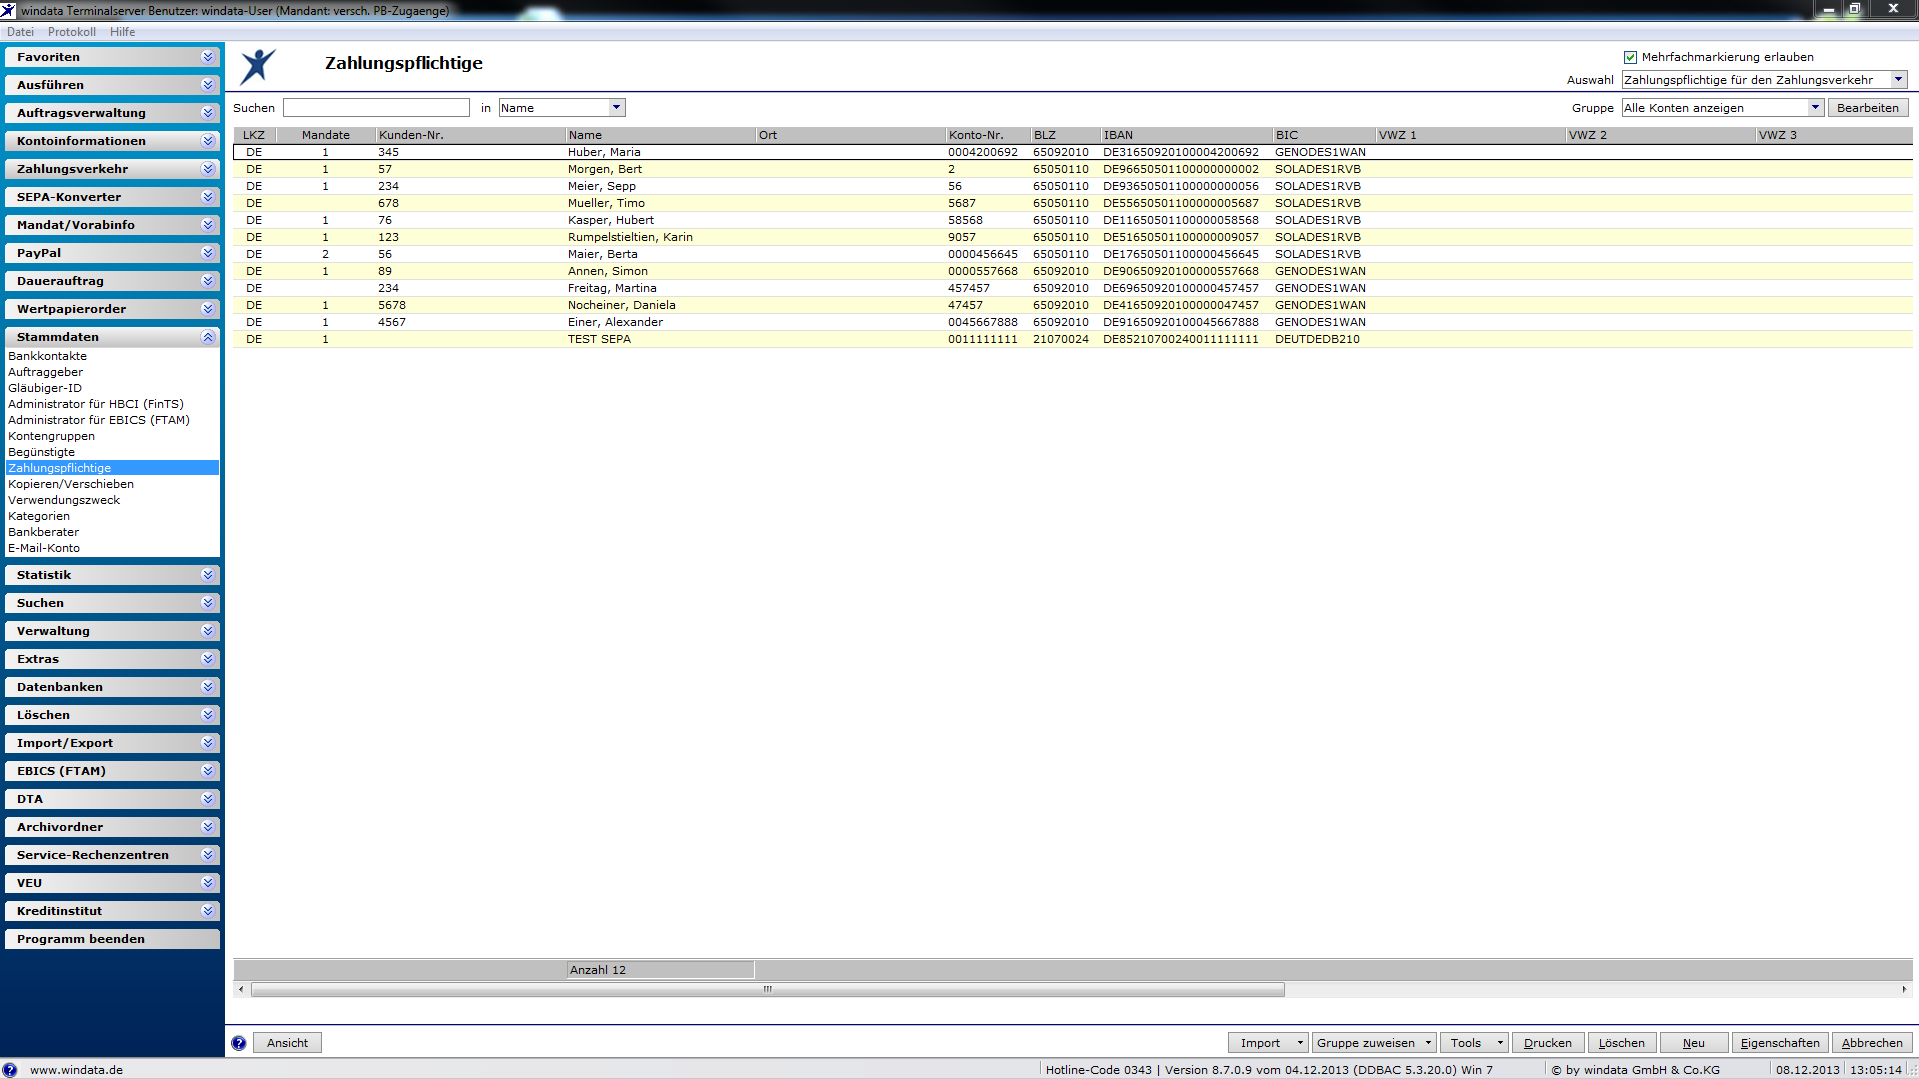Click the Kunden-Nr. column header
The width and height of the screenshot is (1919, 1079).
click(x=470, y=135)
